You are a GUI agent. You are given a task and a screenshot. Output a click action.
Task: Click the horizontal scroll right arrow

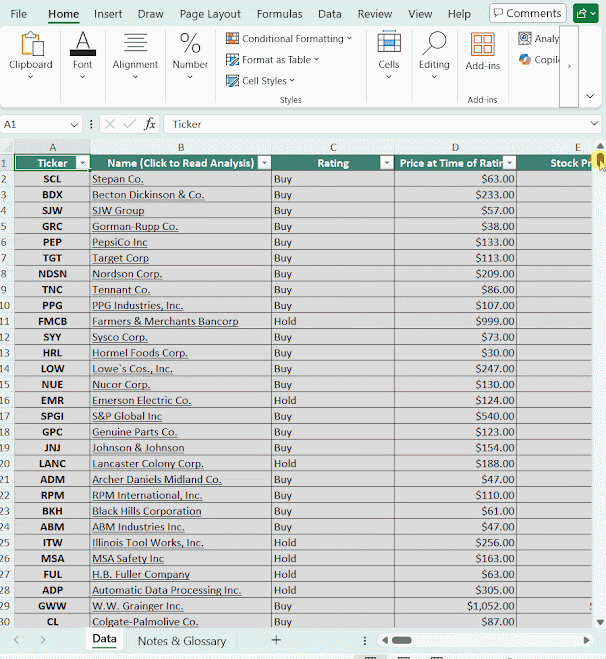coord(586,641)
